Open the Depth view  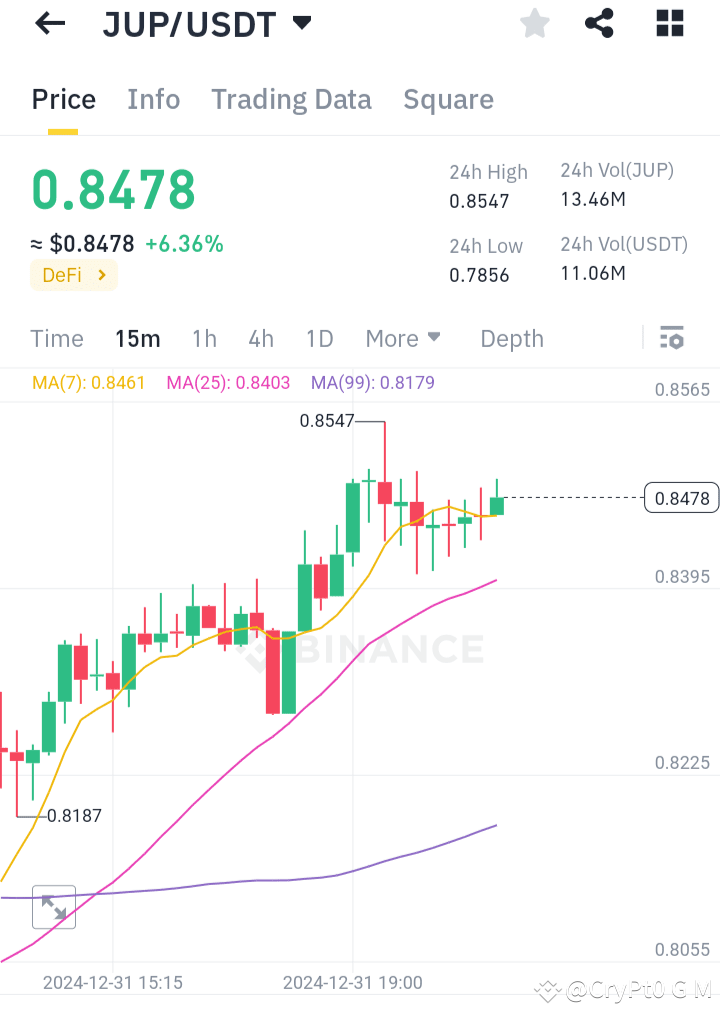click(x=511, y=338)
